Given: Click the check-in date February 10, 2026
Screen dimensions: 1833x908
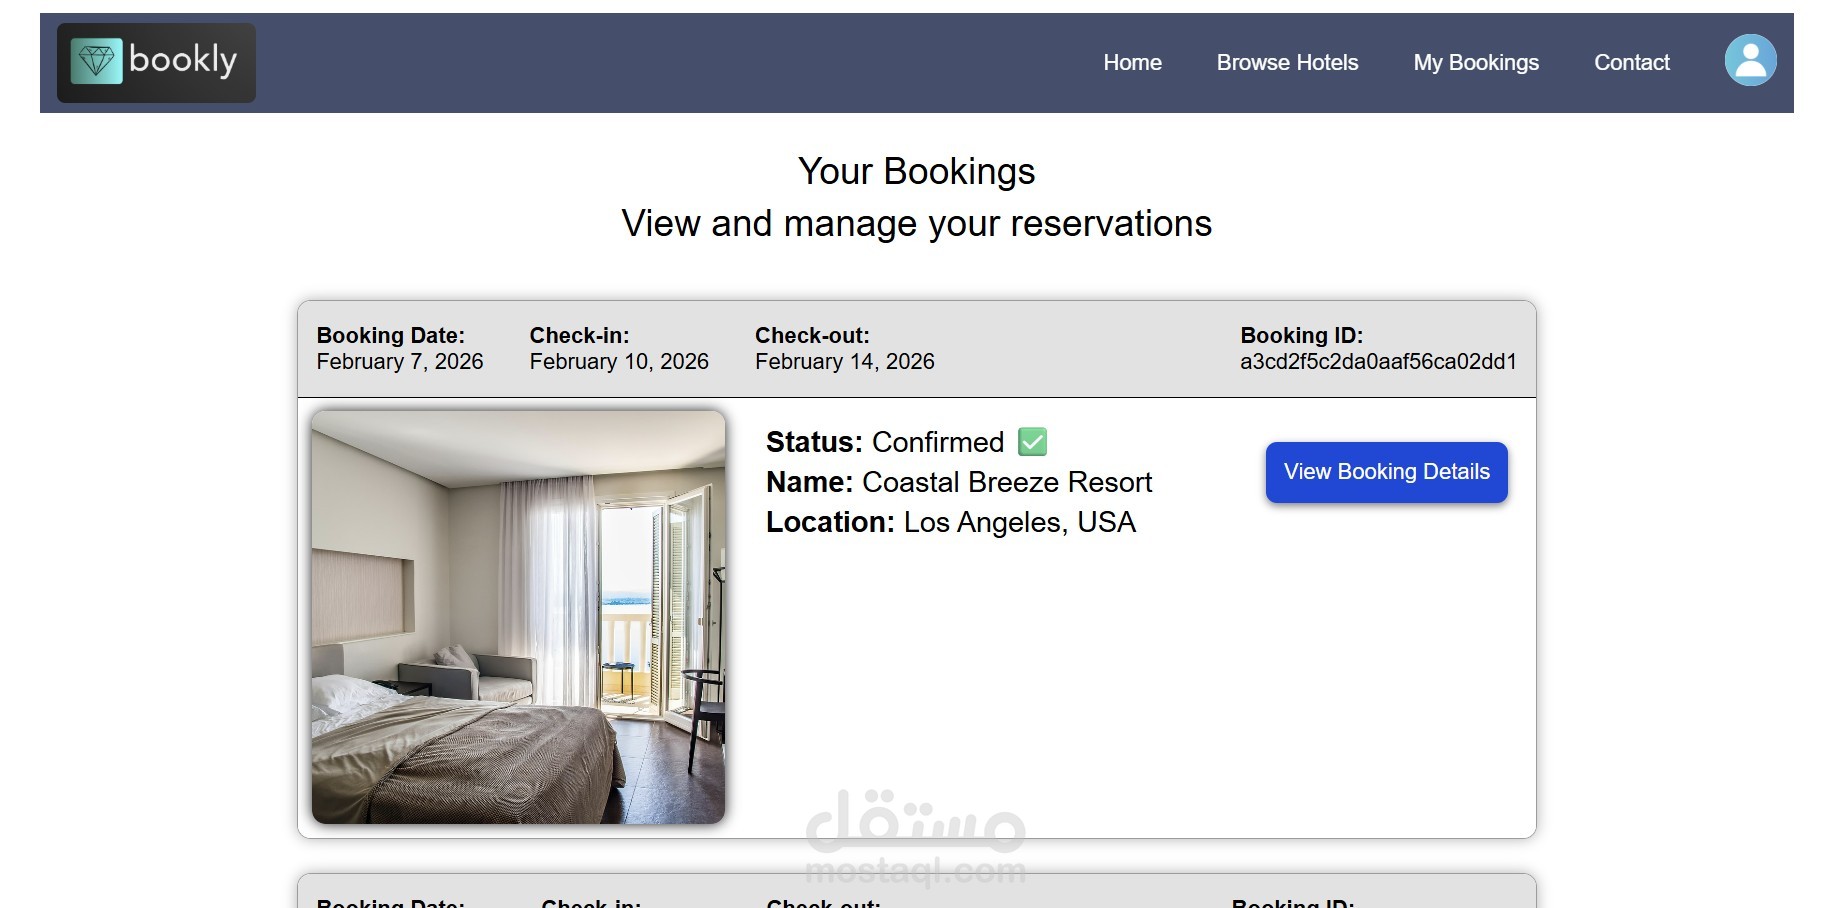Looking at the screenshot, I should [619, 362].
